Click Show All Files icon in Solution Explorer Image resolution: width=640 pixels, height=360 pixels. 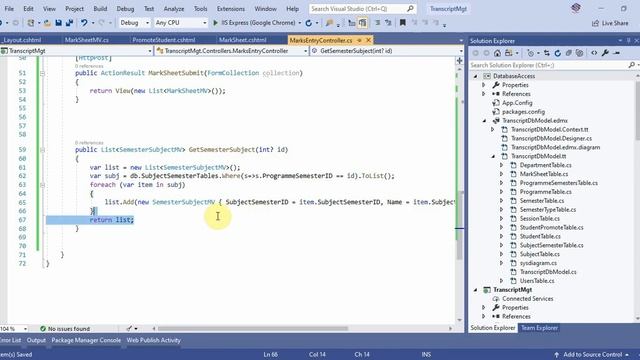tap(580, 53)
